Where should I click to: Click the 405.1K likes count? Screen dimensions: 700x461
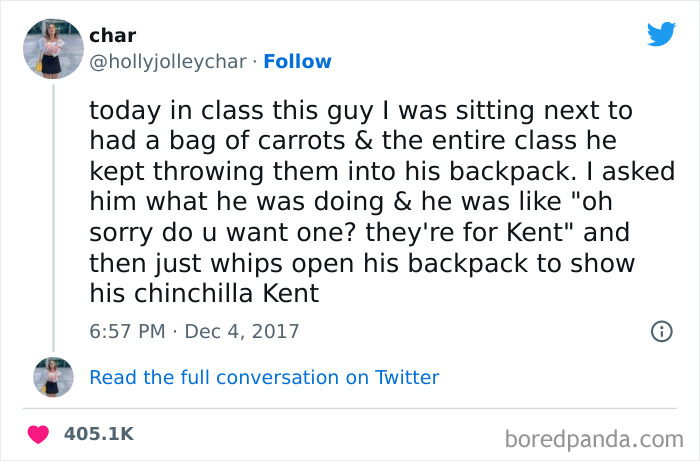pyautogui.click(x=98, y=434)
